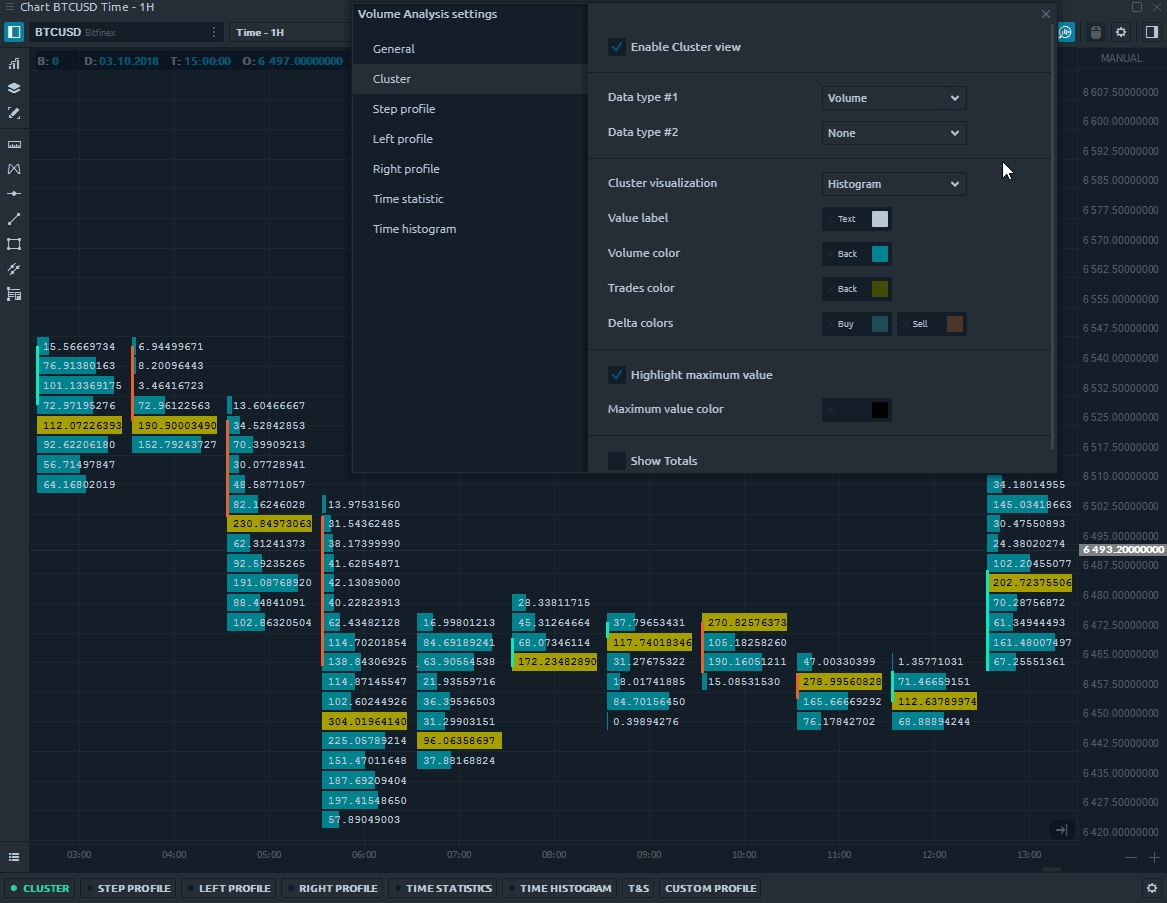The image size is (1167, 903).
Task: Select the trend line drawing tool
Action: point(14,219)
